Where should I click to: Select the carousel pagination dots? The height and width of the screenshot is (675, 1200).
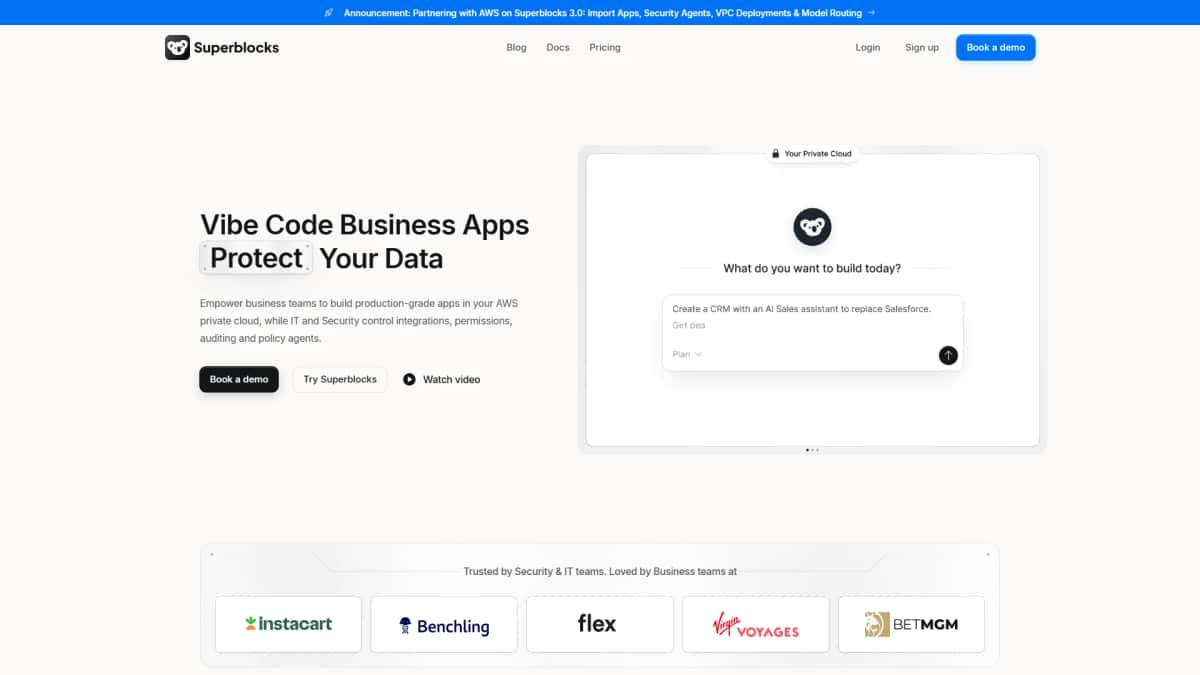coord(812,450)
